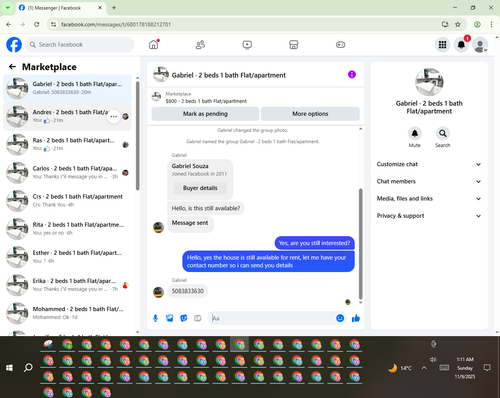The height and width of the screenshot is (398, 500).
Task: Click the conversation list scrollbar
Action: click(x=137, y=136)
